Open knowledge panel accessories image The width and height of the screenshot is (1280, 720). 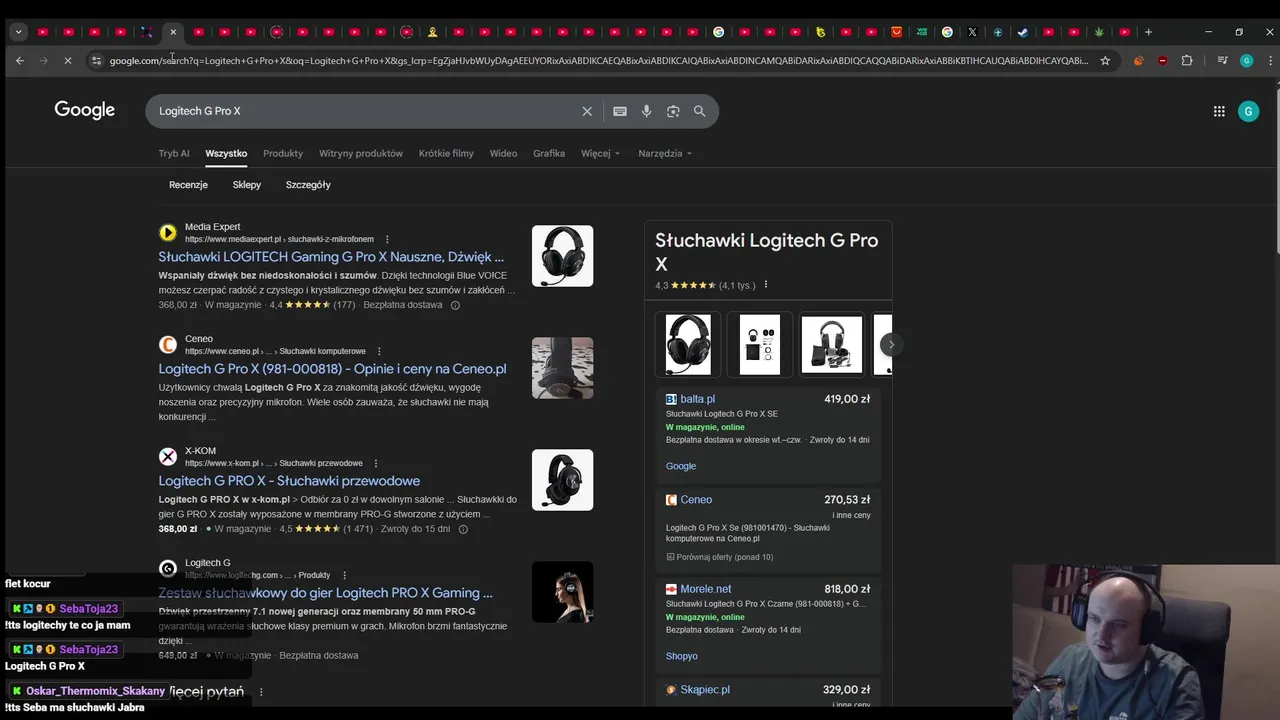tap(760, 344)
